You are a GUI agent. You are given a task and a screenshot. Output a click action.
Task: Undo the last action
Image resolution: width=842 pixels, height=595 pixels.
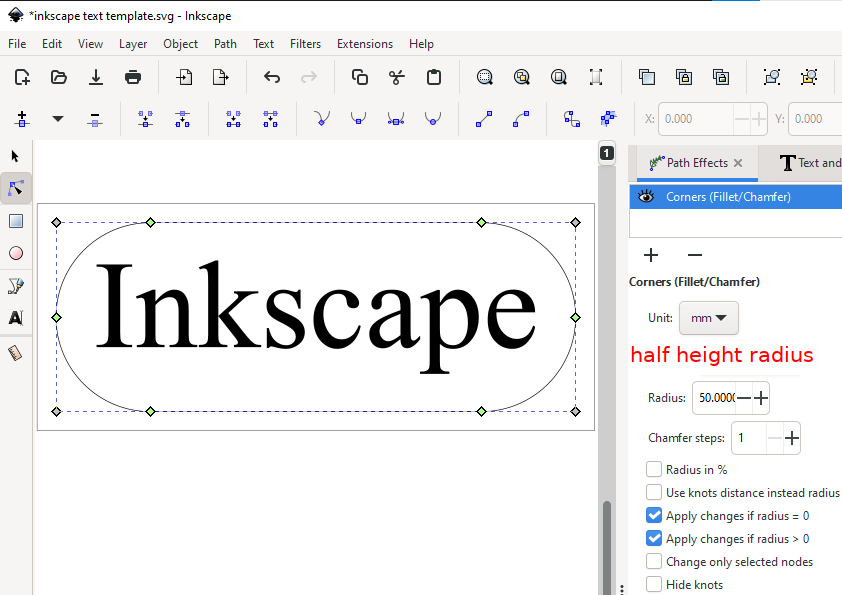pyautogui.click(x=272, y=77)
